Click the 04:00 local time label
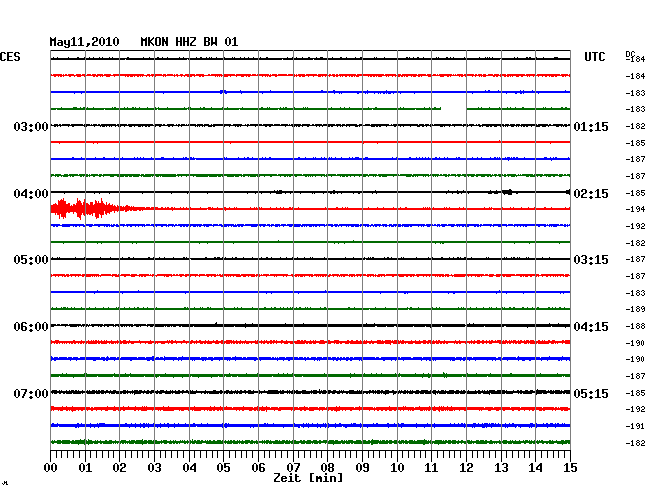Viewport: 650px width, 494px height. [x=31, y=194]
